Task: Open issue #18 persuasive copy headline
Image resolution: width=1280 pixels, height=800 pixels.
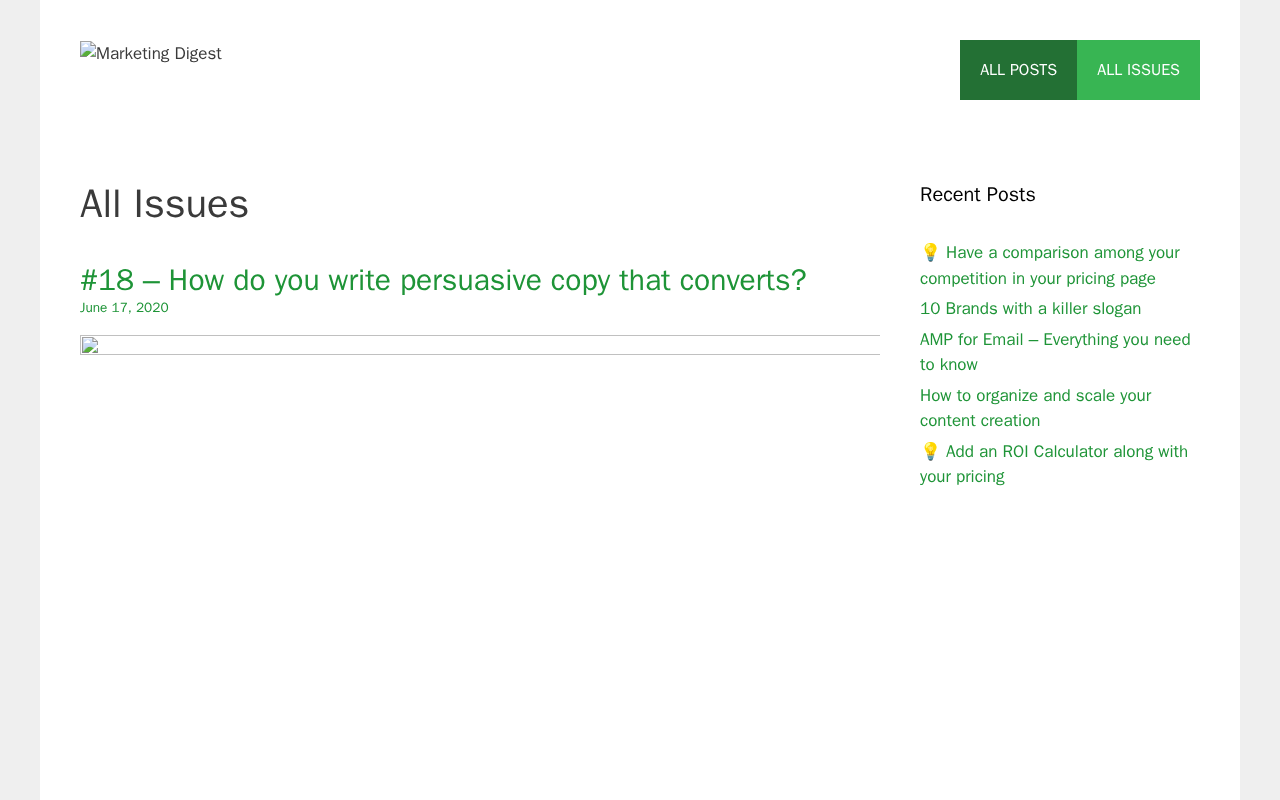Action: (443, 280)
